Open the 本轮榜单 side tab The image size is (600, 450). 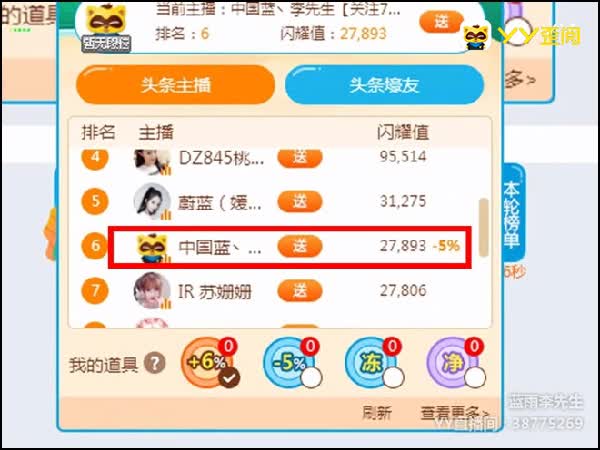(x=512, y=215)
